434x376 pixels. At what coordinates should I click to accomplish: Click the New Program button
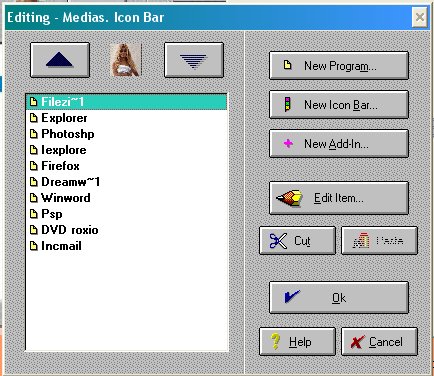click(x=339, y=66)
